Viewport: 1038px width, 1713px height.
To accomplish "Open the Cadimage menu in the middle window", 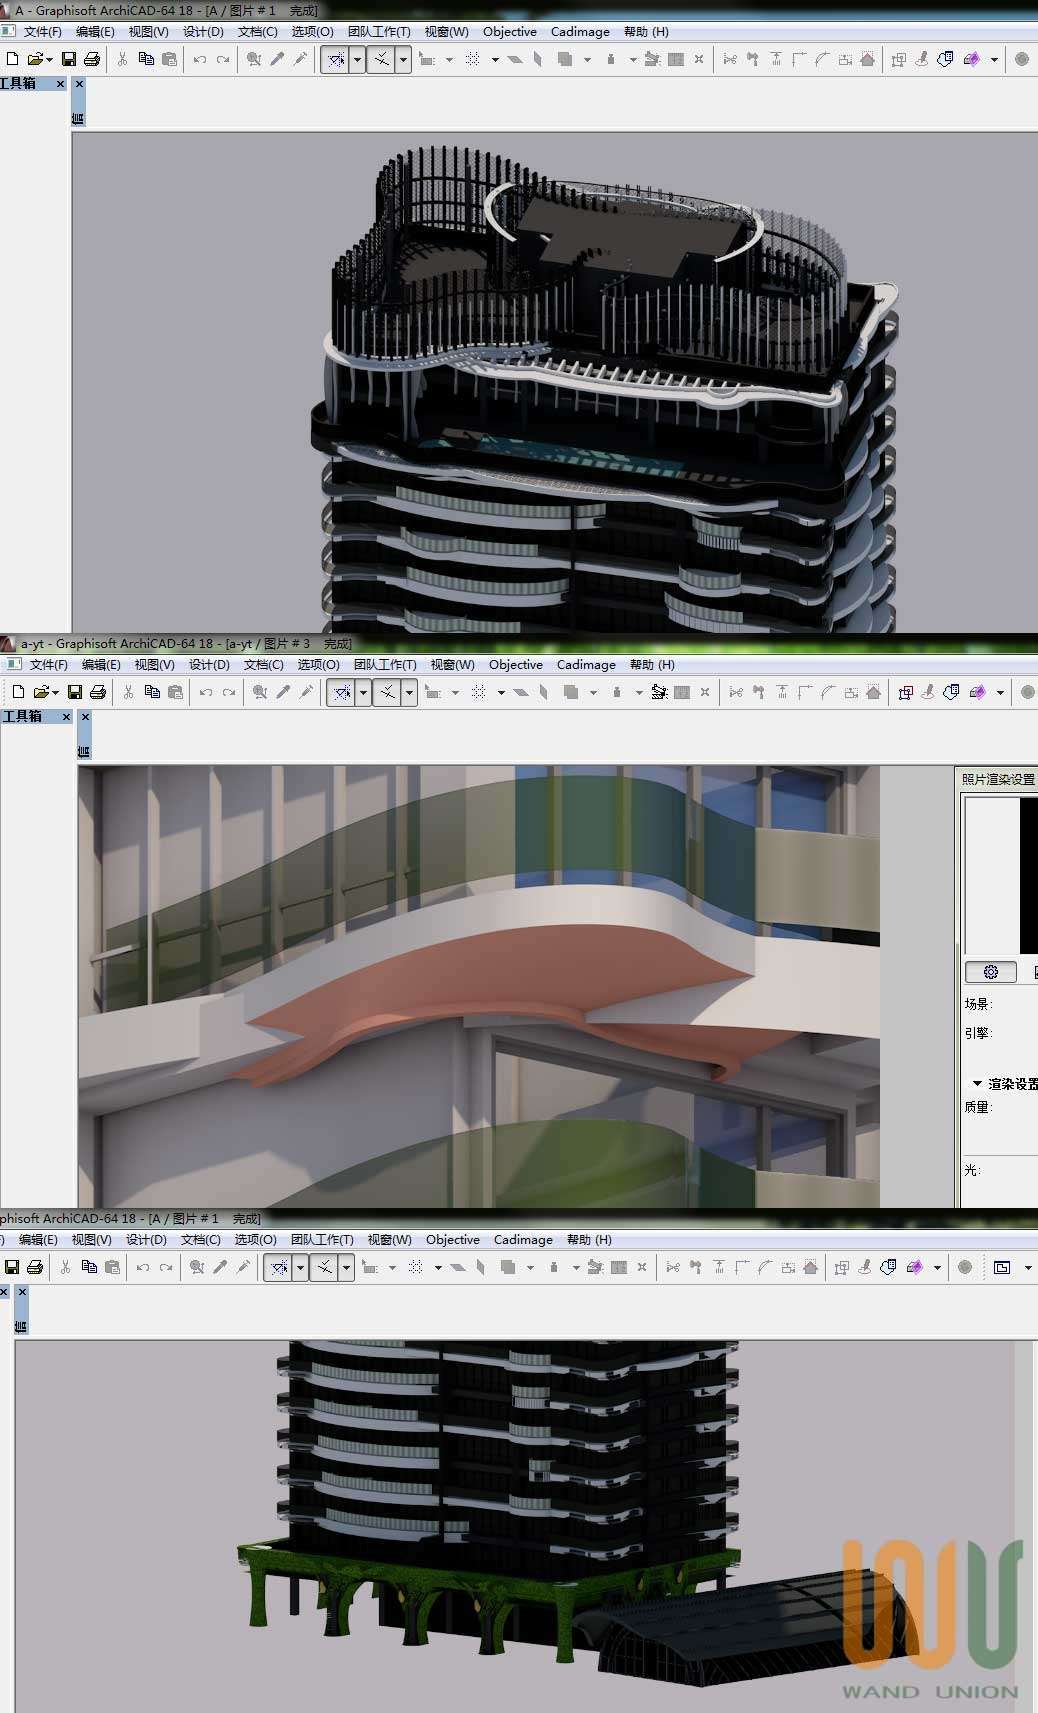I will click(x=586, y=665).
